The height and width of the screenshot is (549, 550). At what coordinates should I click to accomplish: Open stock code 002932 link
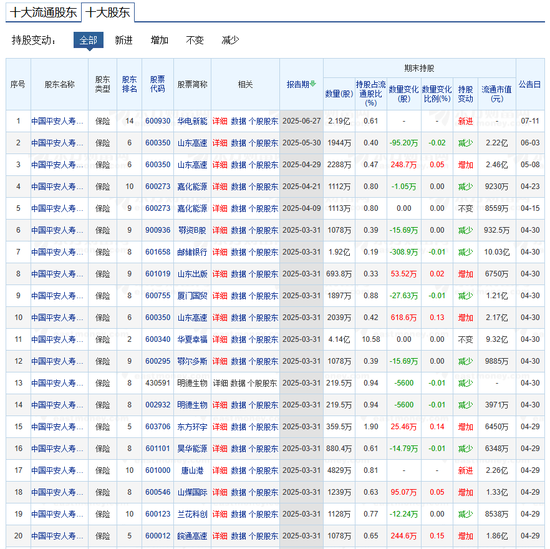click(x=158, y=405)
